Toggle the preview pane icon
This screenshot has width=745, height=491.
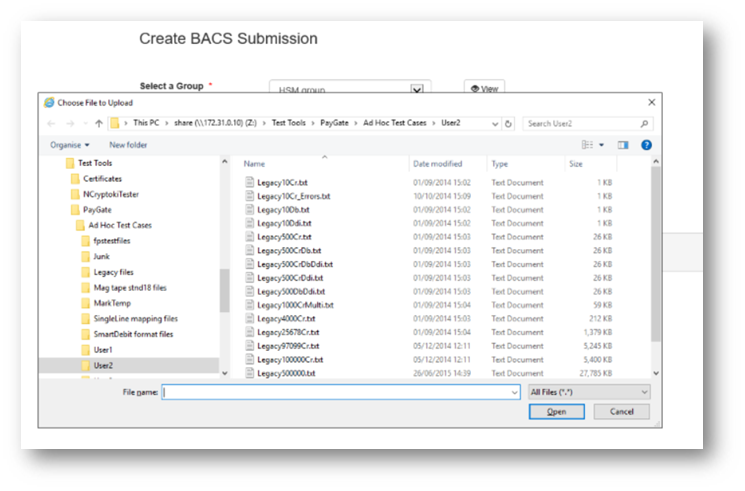click(623, 145)
